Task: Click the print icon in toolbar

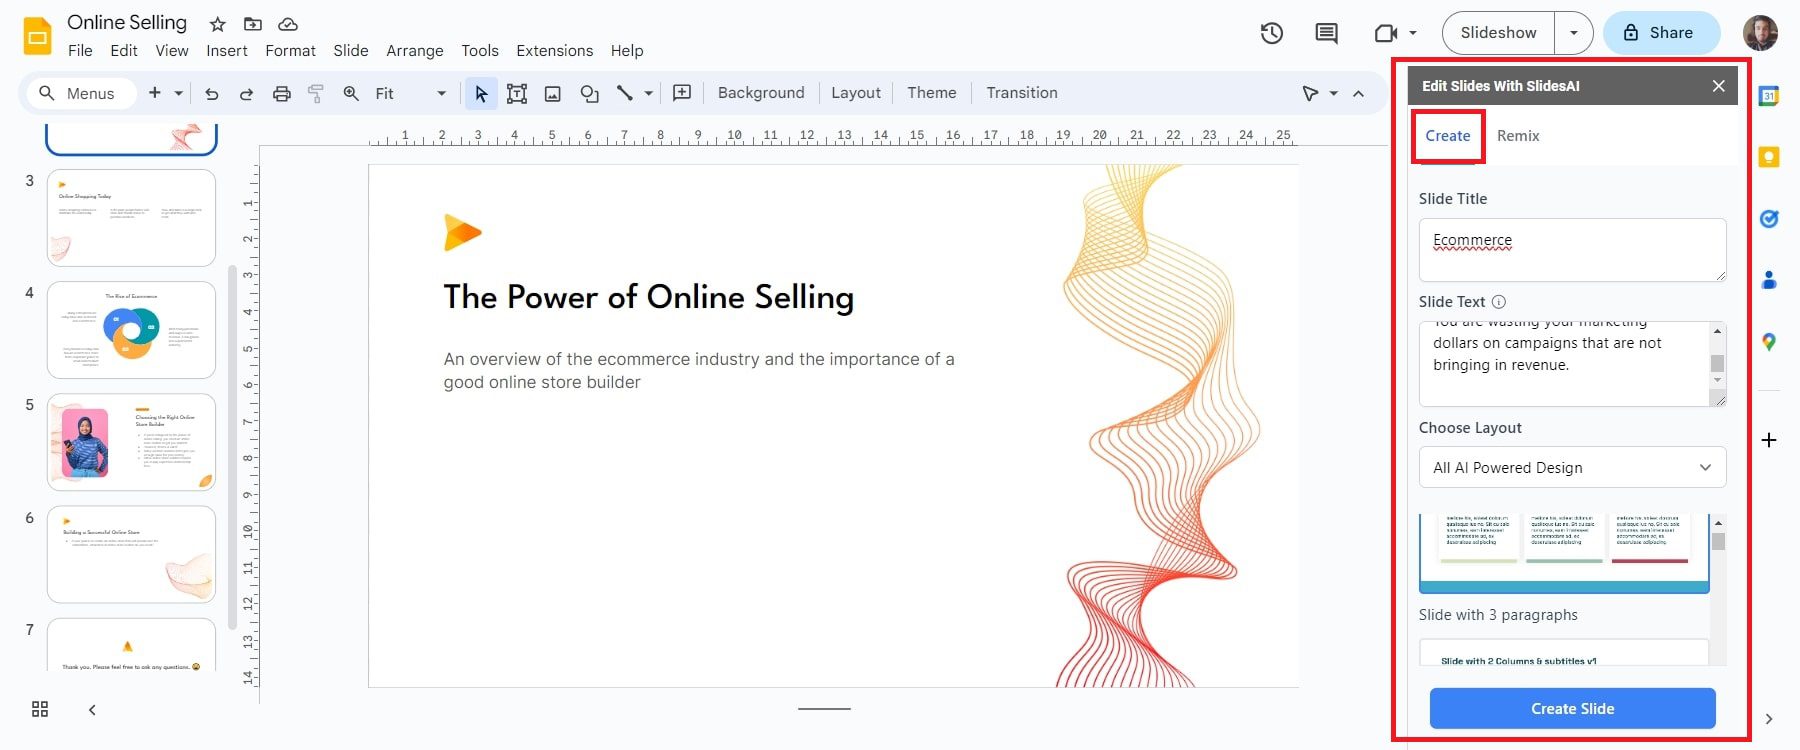Action: [282, 94]
